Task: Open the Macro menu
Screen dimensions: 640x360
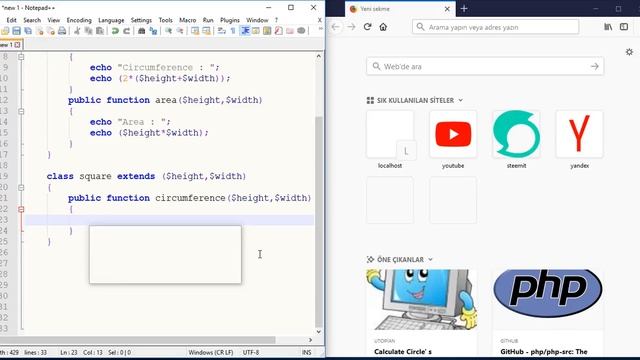Action: click(x=188, y=20)
